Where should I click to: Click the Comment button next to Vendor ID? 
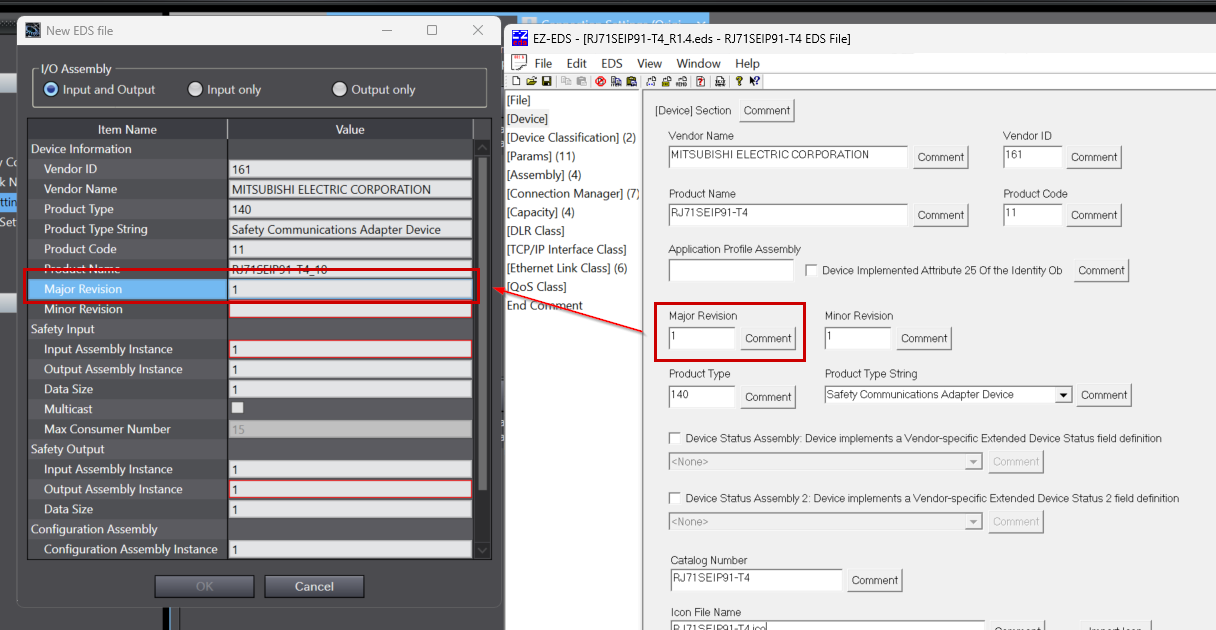[x=1094, y=157]
